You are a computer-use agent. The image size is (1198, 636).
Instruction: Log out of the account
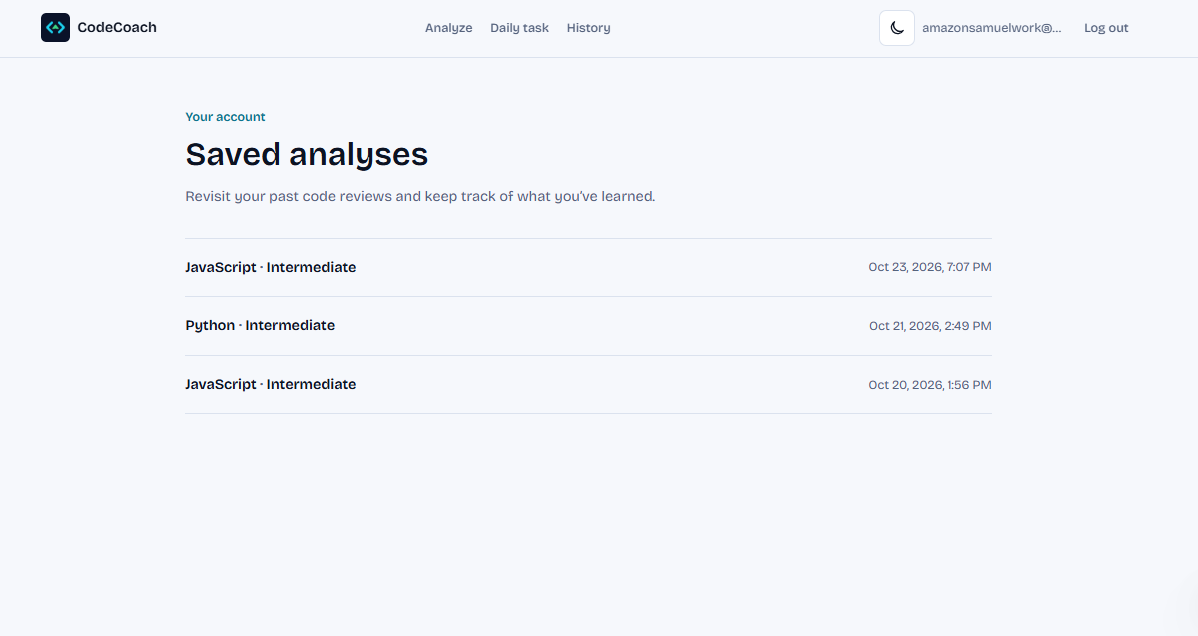coord(1106,28)
